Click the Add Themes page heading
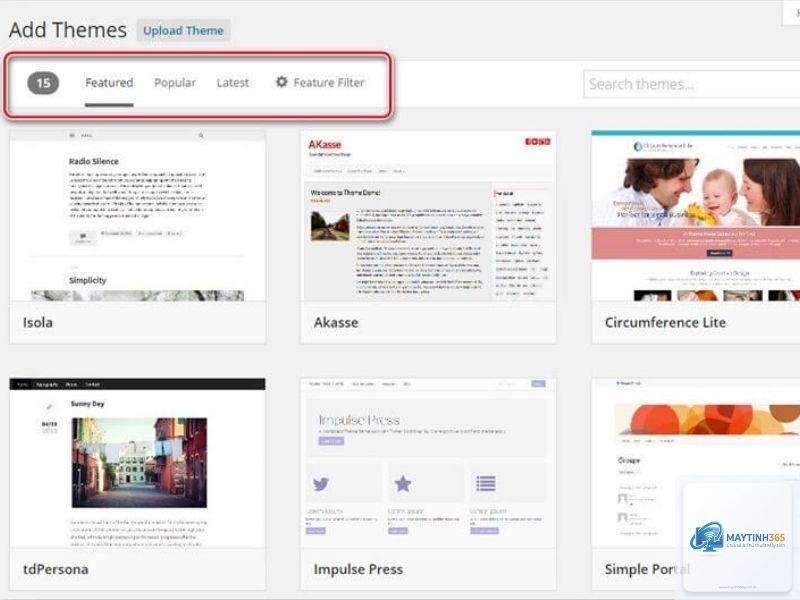The width and height of the screenshot is (800, 600). point(68,30)
